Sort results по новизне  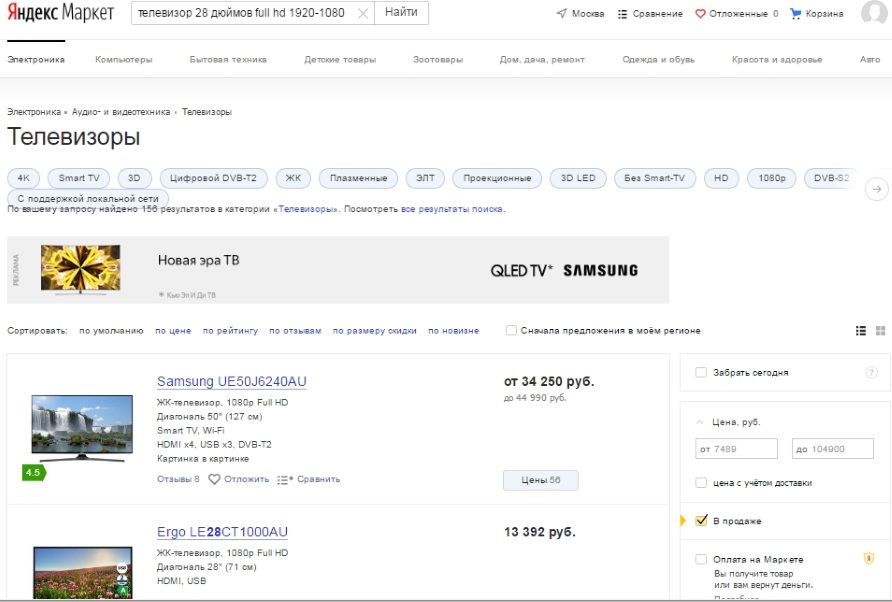coord(453,331)
